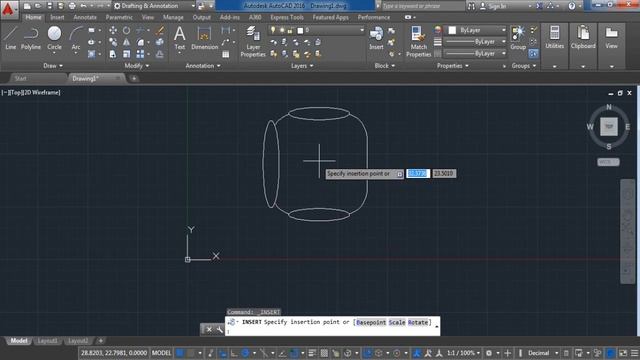The height and width of the screenshot is (360, 640).
Task: Select the Copy tool in Modify panel
Action: click(x=113, y=42)
